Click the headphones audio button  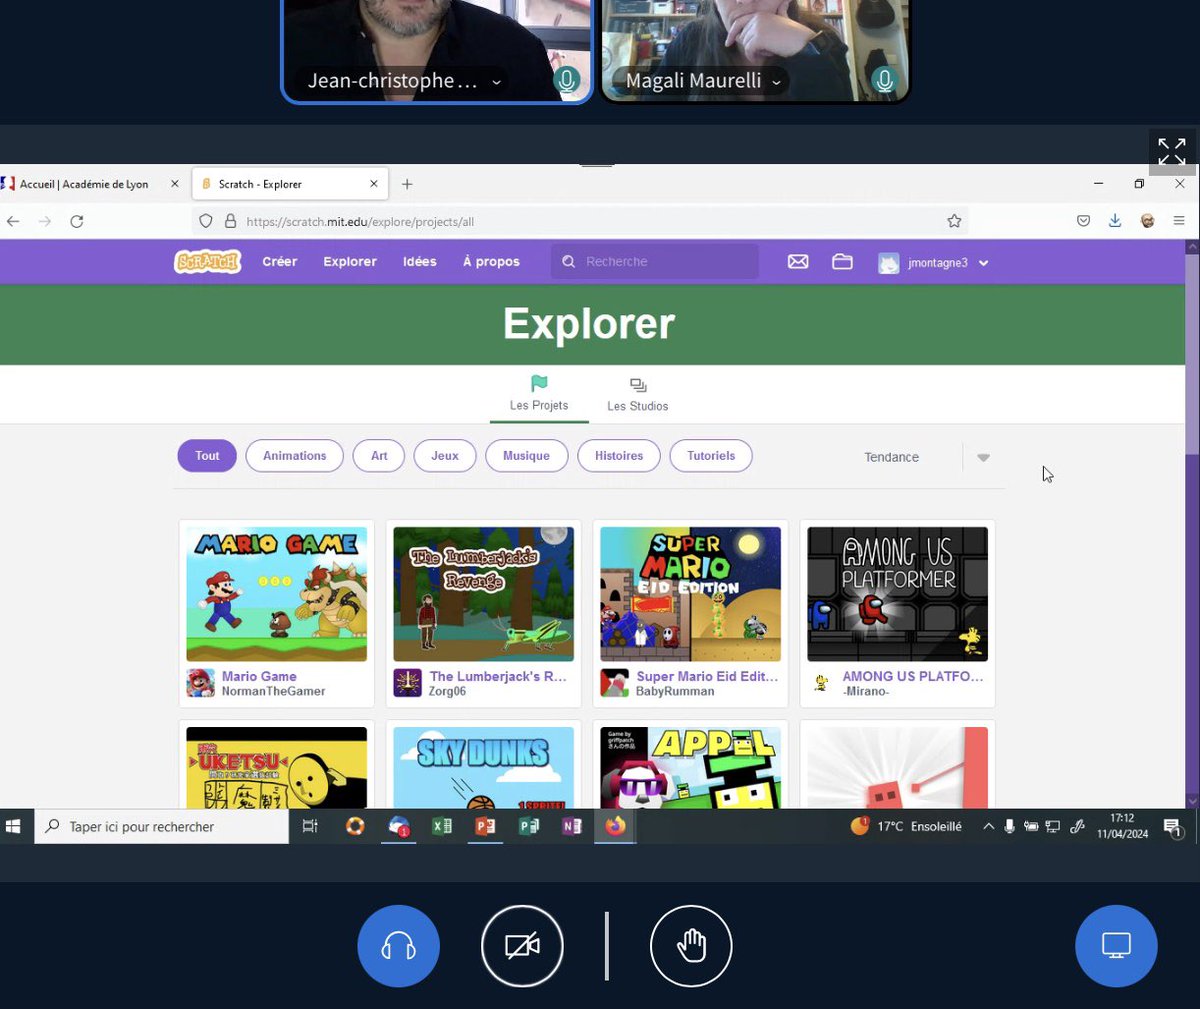point(398,946)
